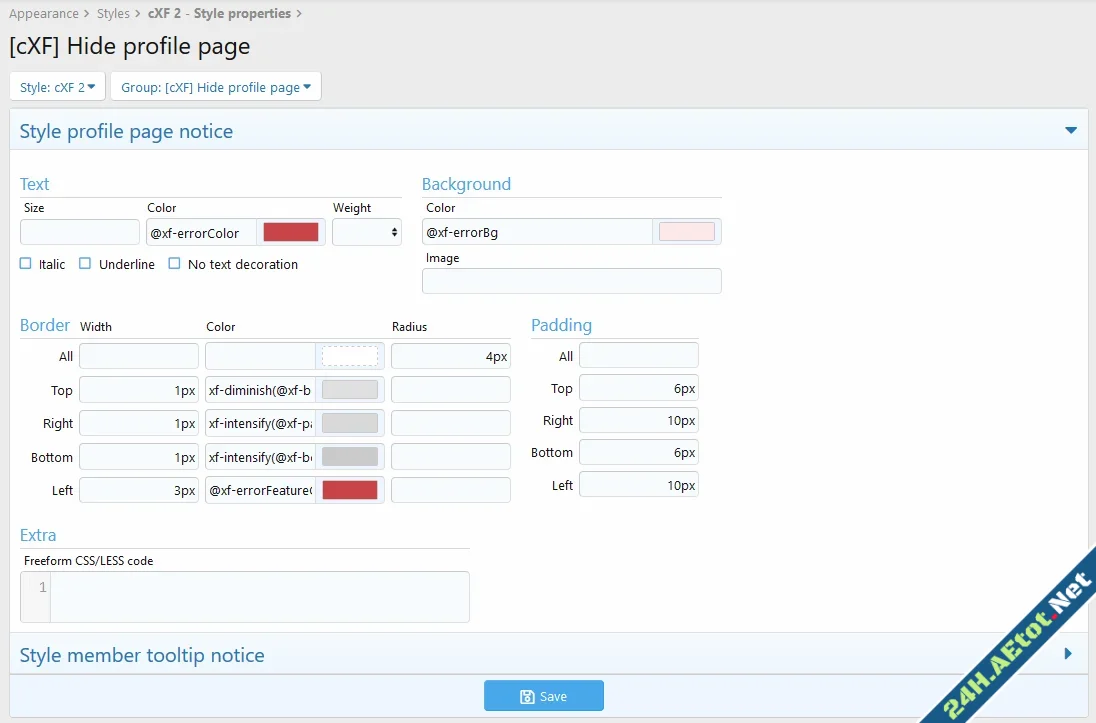Open the Style: cXF 2 dropdown
This screenshot has width=1096, height=723.
click(x=57, y=86)
